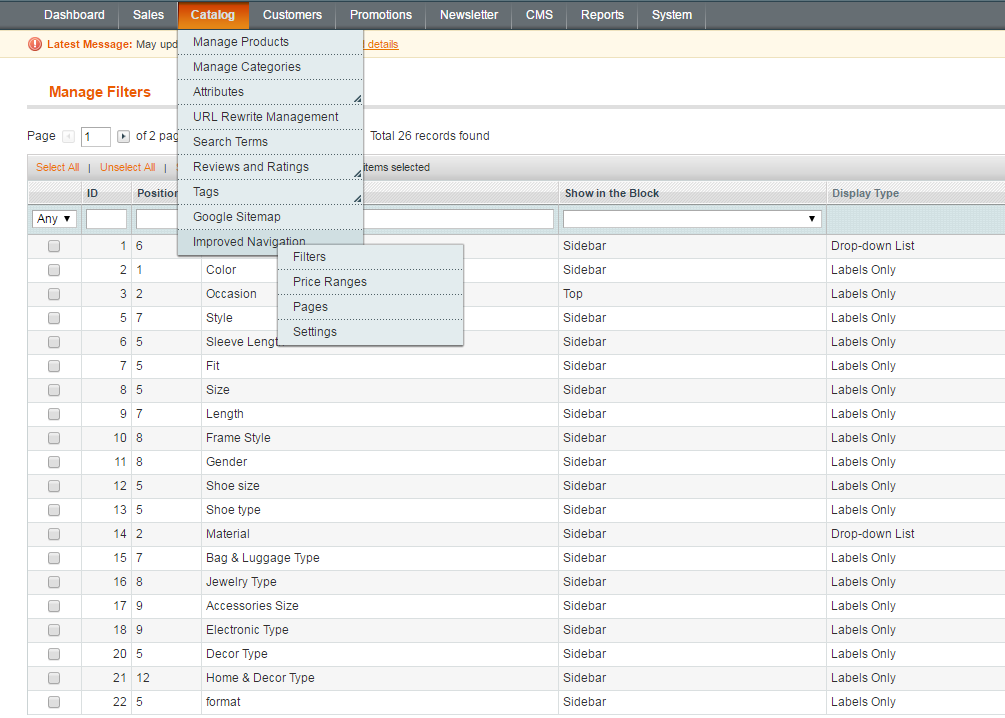Expand the Show in the Block dropdown

pyautogui.click(x=692, y=218)
